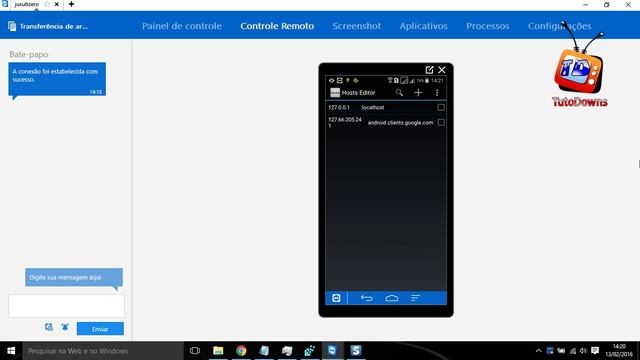Tap the phone Back navigation button
The image size is (640, 360).
pos(367,298)
